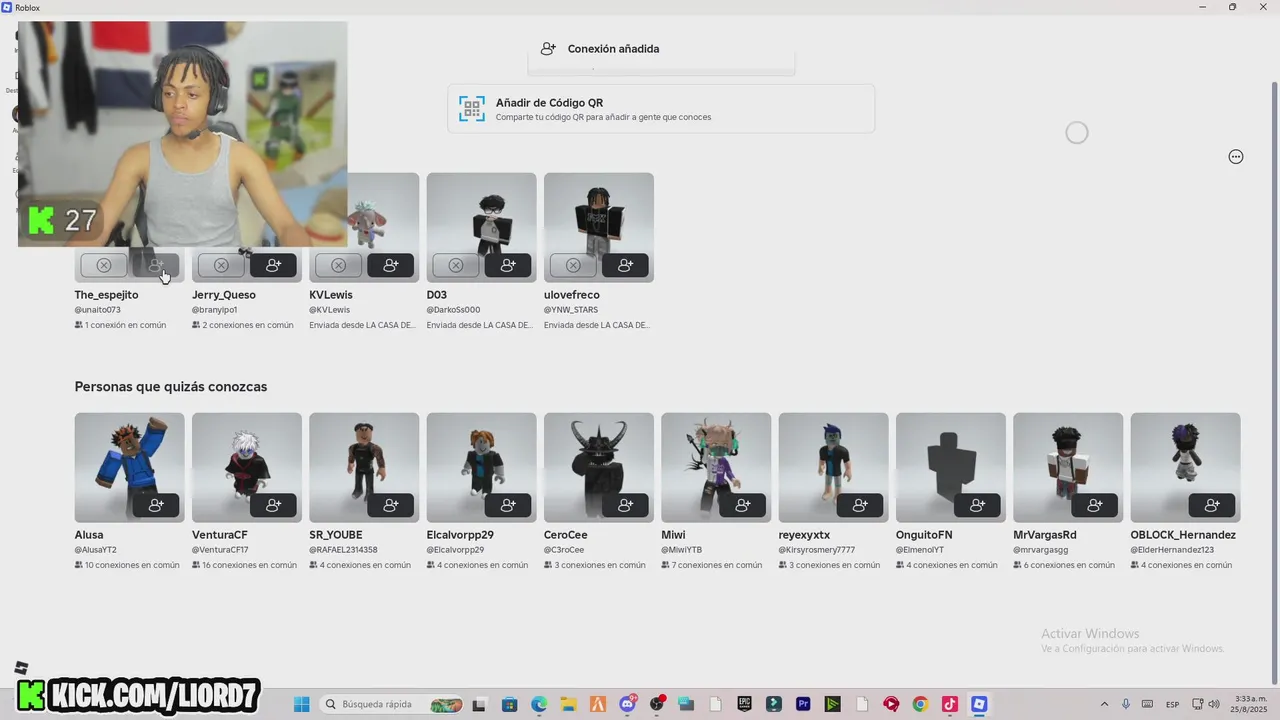This screenshot has height=720, width=1280.
Task: Click the @DarkoSs000 username text
Action: coord(454,310)
